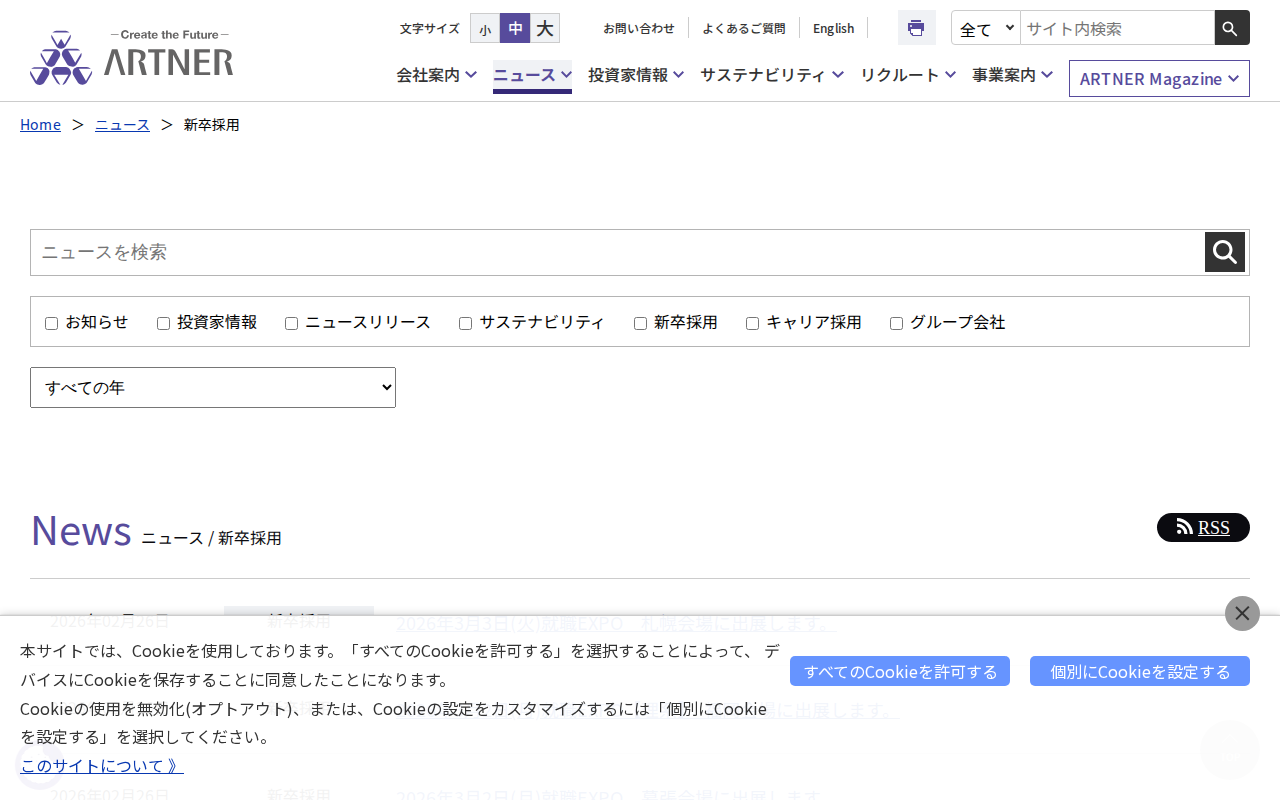This screenshot has width=1280, height=800.
Task: Click すべてのCookieを許可する button
Action: click(x=899, y=671)
